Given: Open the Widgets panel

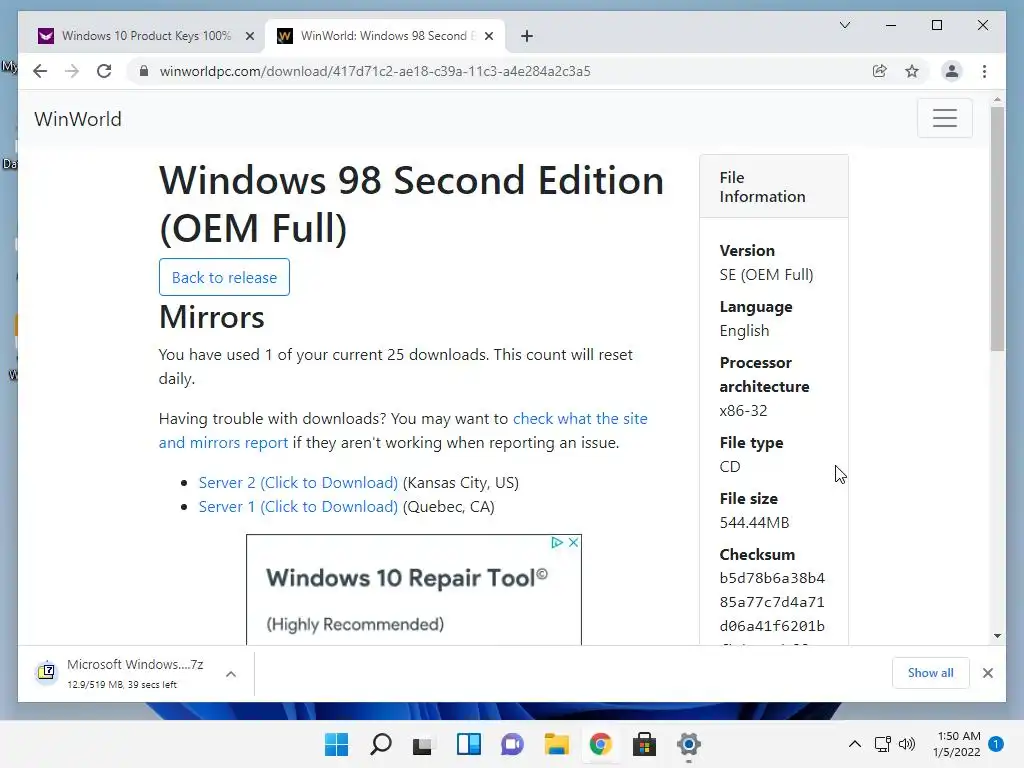Looking at the screenshot, I should [x=468, y=744].
